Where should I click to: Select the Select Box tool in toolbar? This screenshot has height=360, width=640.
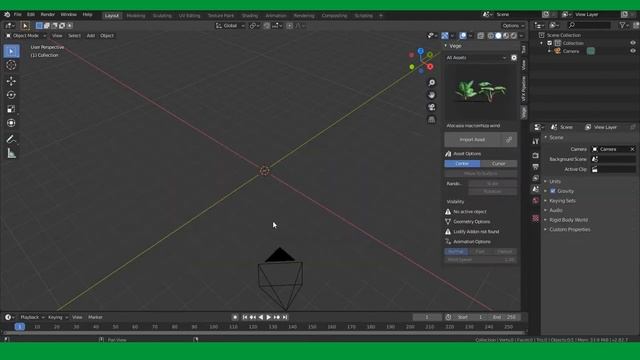click(x=11, y=51)
